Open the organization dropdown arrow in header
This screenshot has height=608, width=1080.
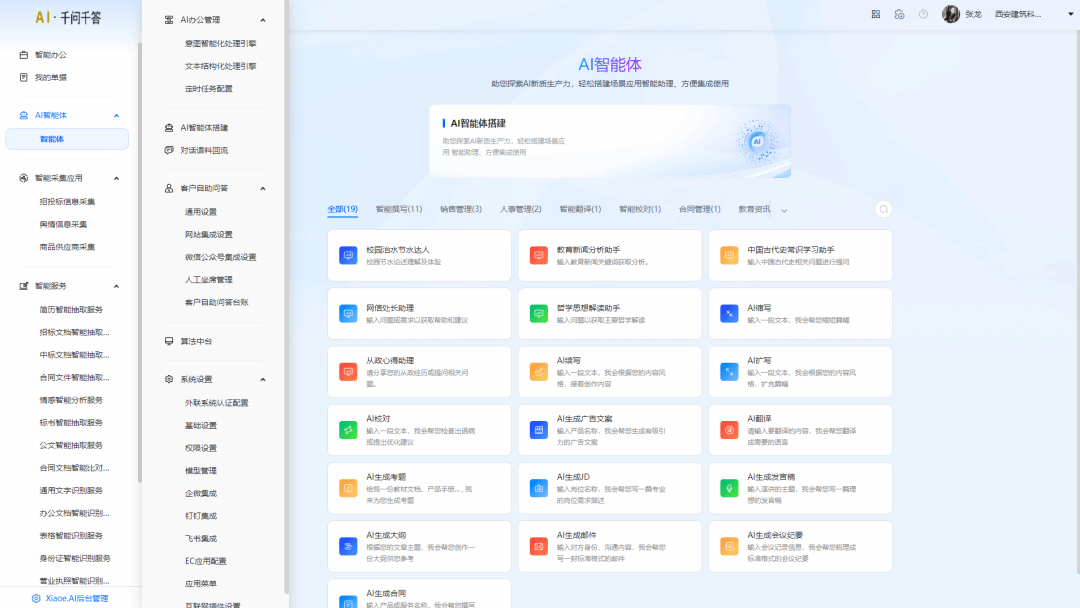pyautogui.click(x=1070, y=14)
